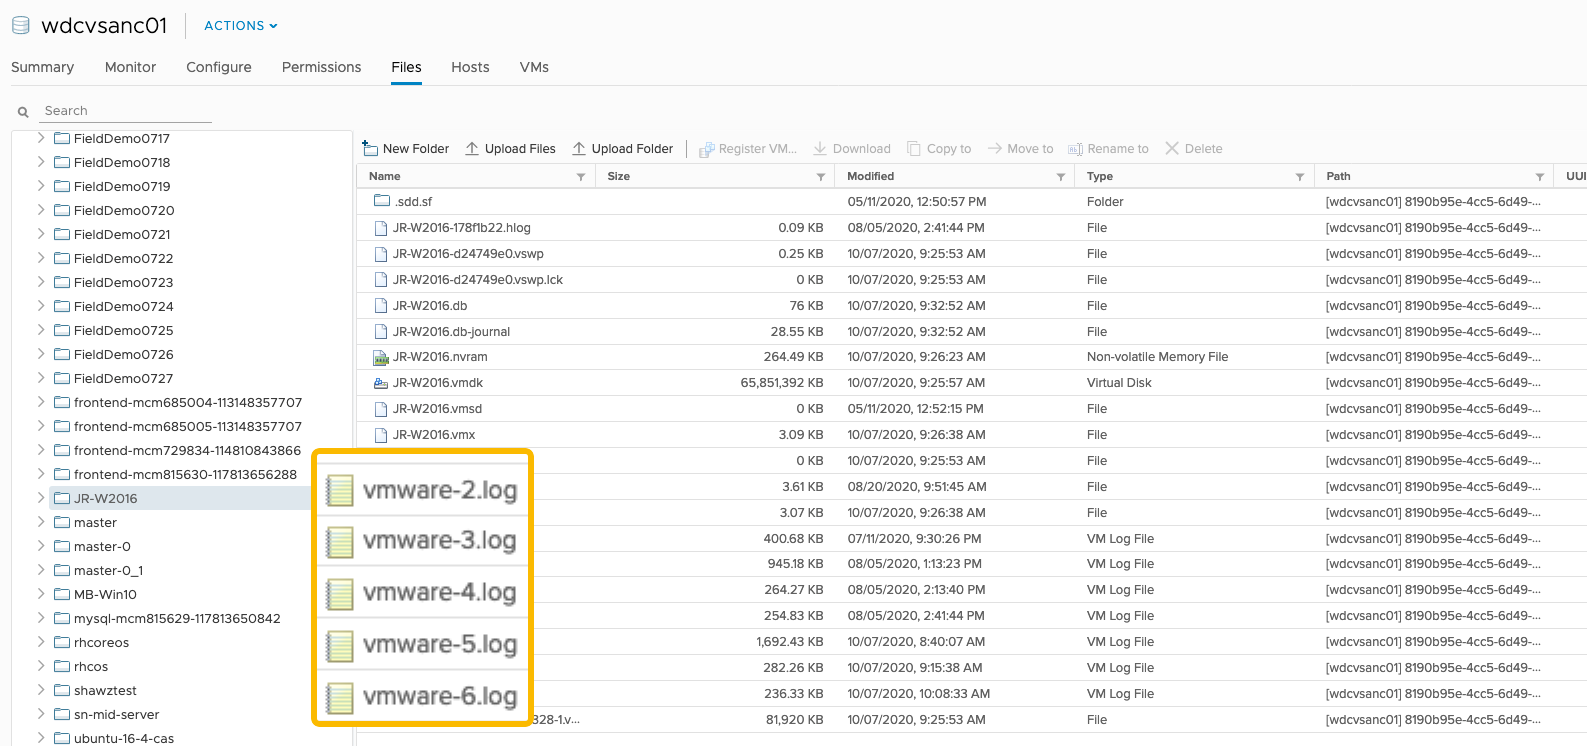Viewport: 1587px width, 746px height.
Task: Open the ACTIONS dropdown menu
Action: [240, 26]
